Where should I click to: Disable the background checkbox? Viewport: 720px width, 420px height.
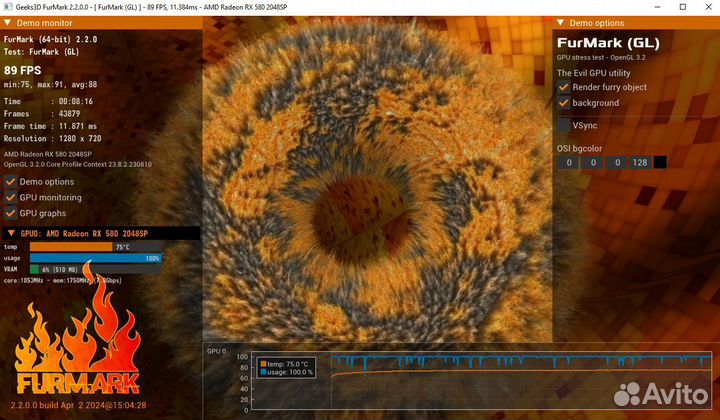[563, 103]
